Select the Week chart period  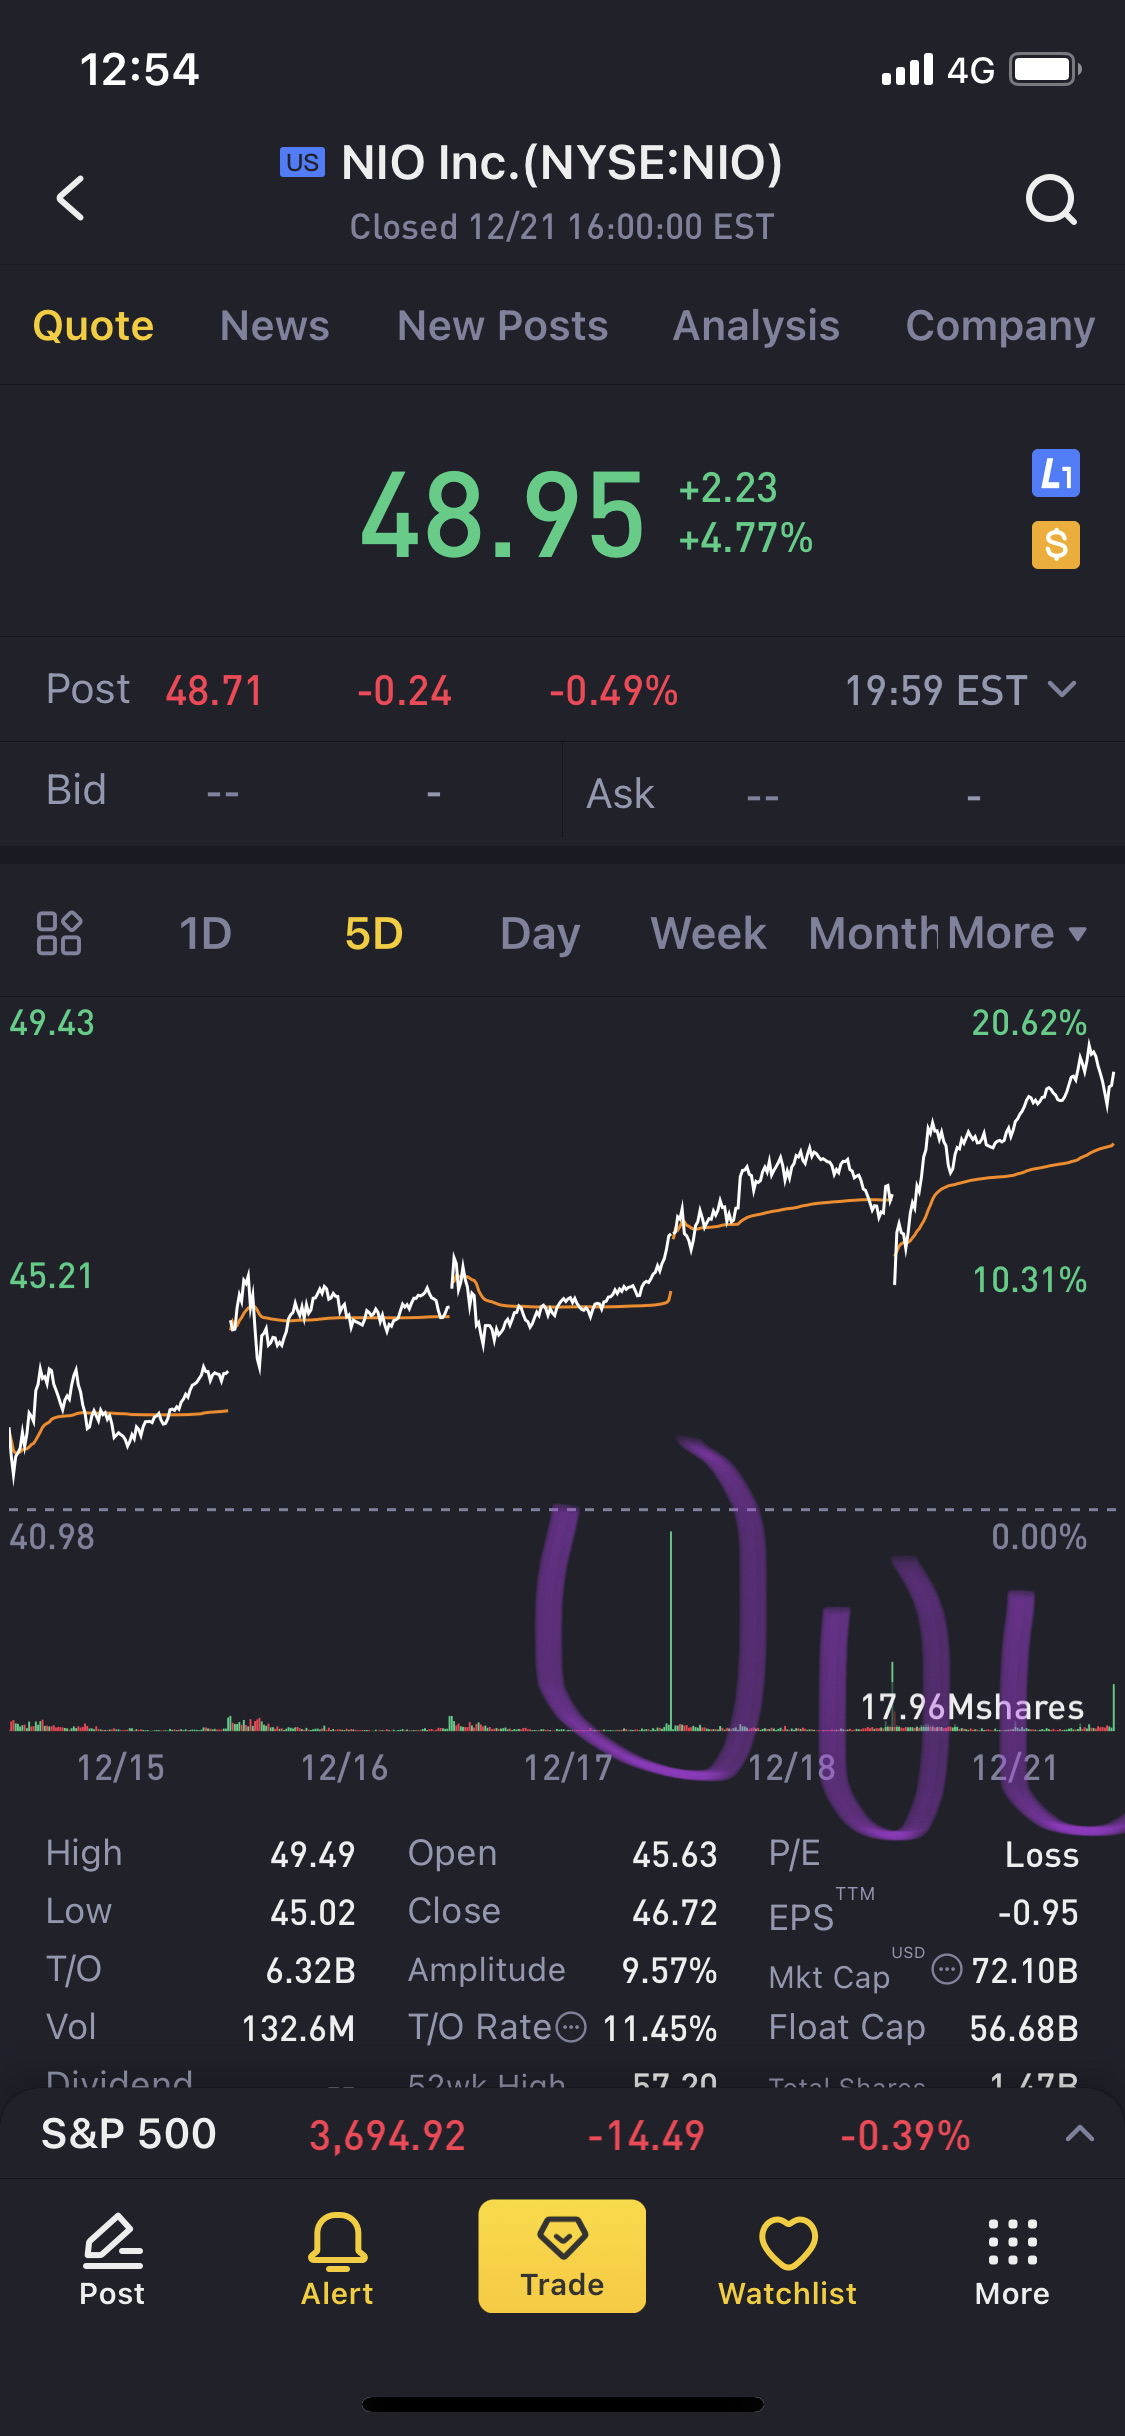pyautogui.click(x=708, y=933)
